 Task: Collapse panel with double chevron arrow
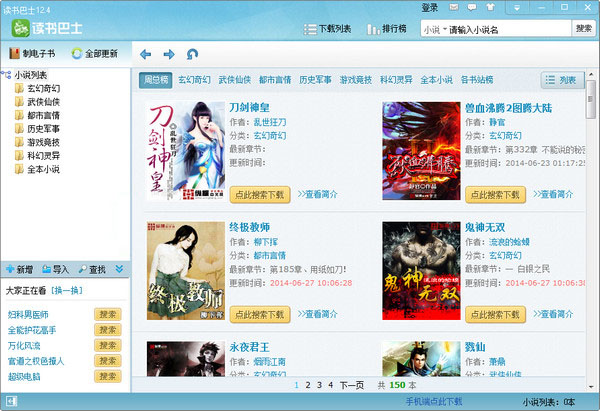tap(119, 269)
